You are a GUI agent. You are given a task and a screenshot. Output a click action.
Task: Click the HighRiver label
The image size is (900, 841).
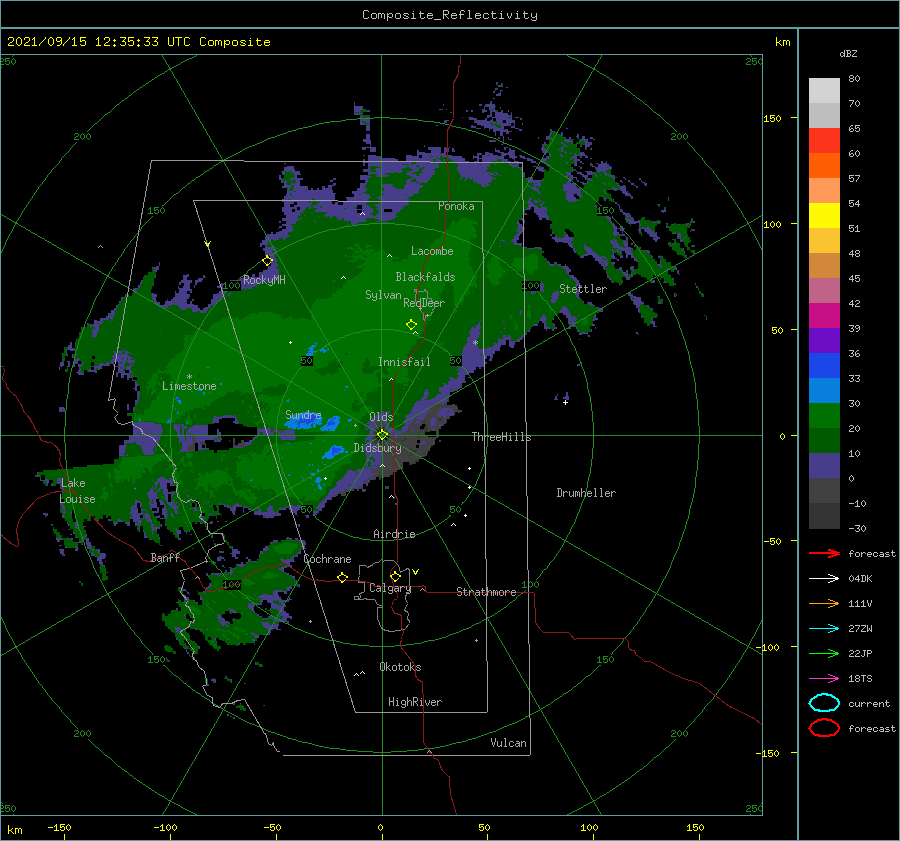click(414, 702)
